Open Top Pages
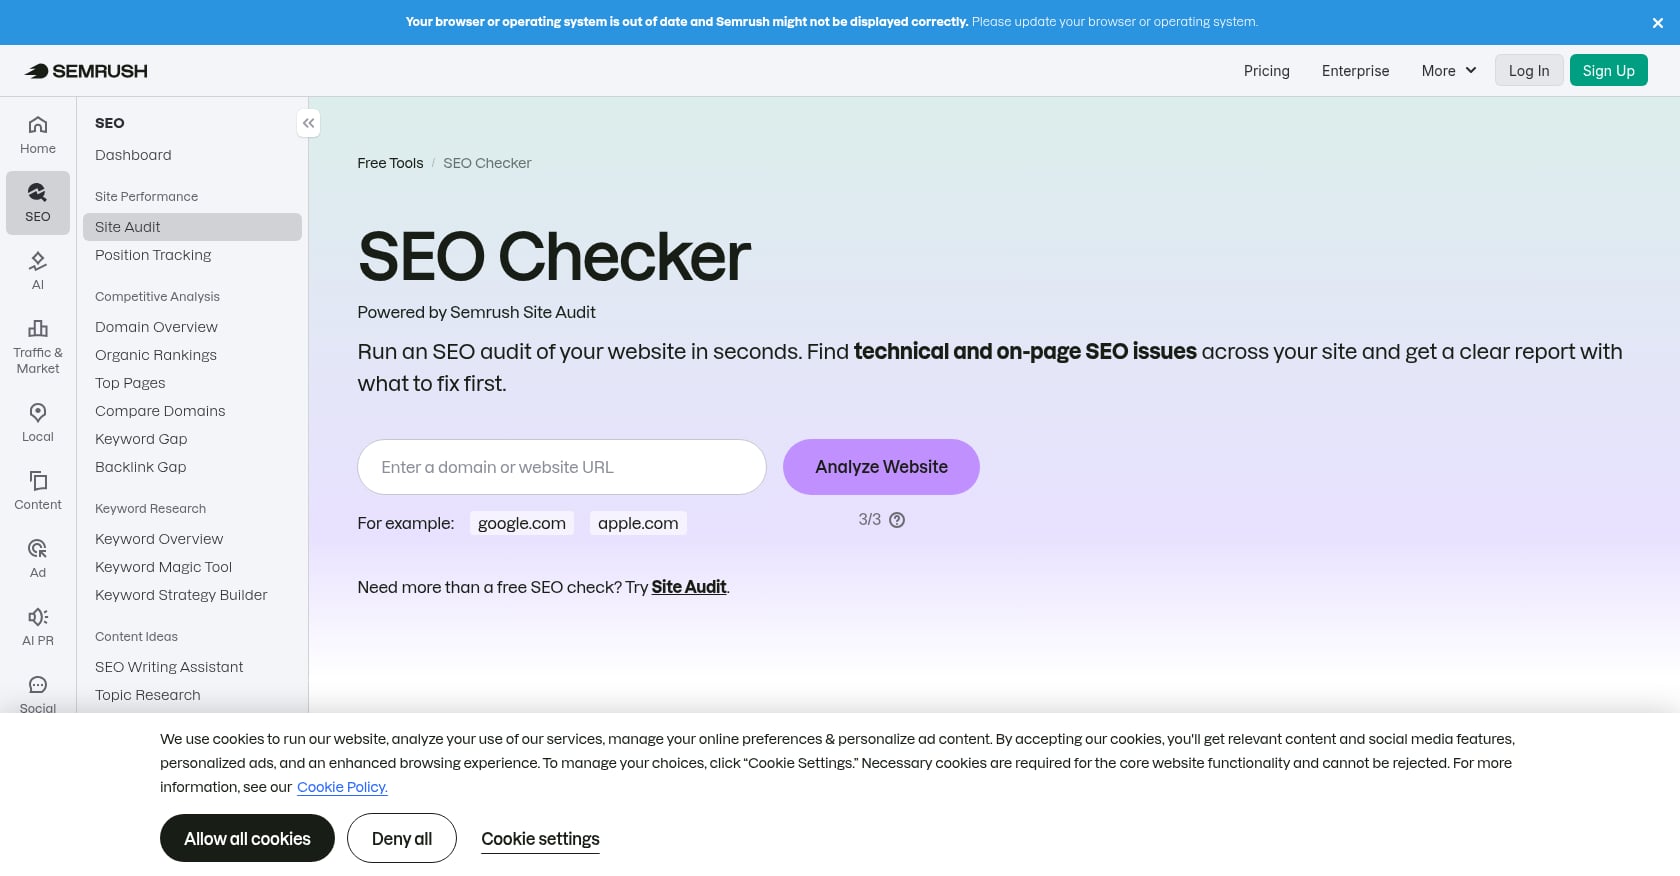 [192, 383]
